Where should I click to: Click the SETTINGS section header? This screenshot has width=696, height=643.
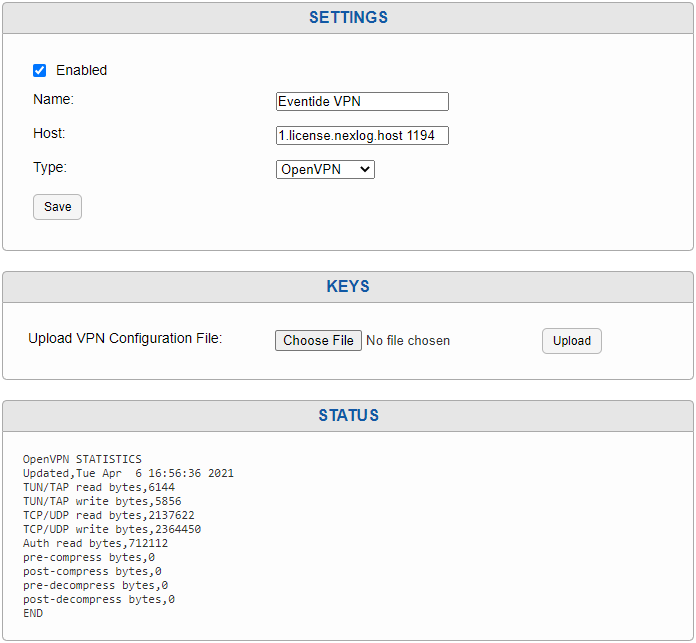click(x=348, y=18)
